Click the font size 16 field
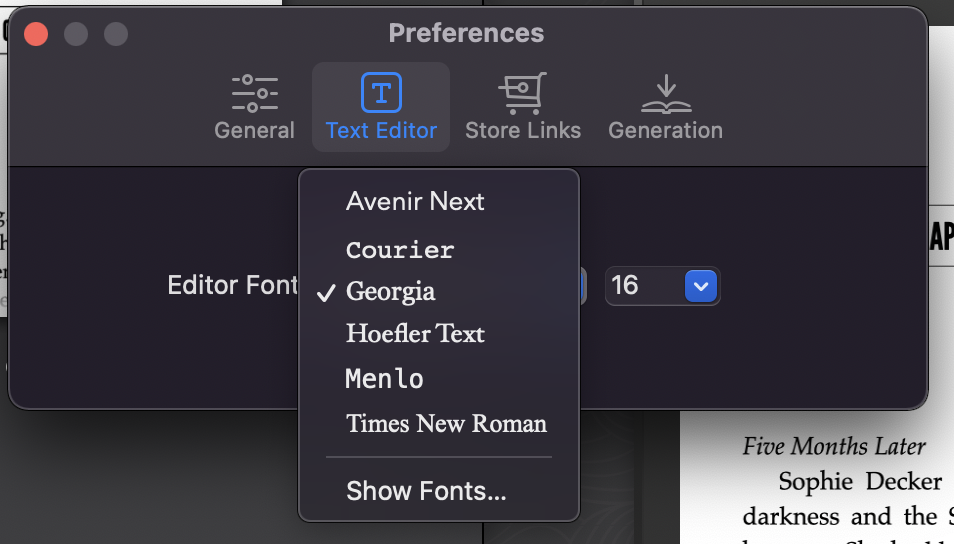The image size is (954, 544). [640, 286]
